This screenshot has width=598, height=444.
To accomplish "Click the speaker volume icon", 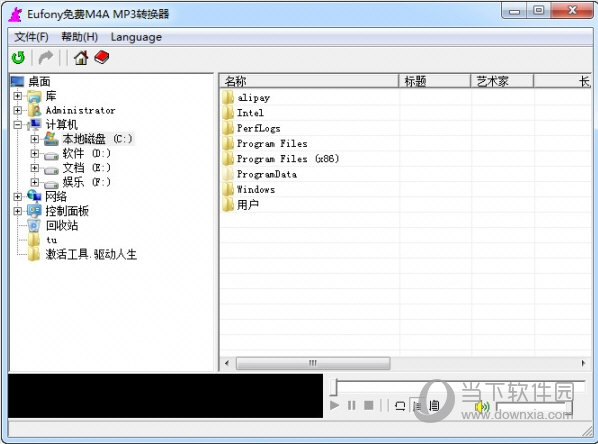I will tap(482, 407).
